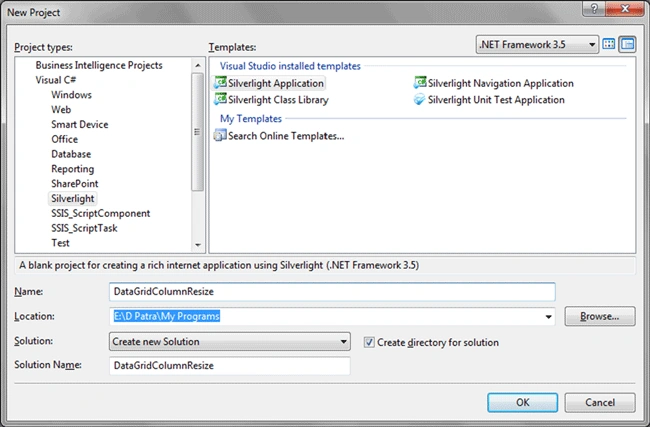
Task: Click the Browse... button
Action: [x=600, y=316]
